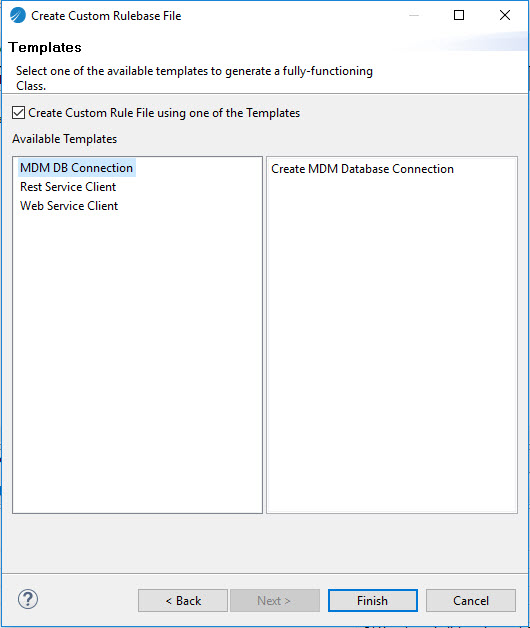Screen dimensions: 530x628
Task: Click empty space in Available Templates list
Action: [x=137, y=360]
